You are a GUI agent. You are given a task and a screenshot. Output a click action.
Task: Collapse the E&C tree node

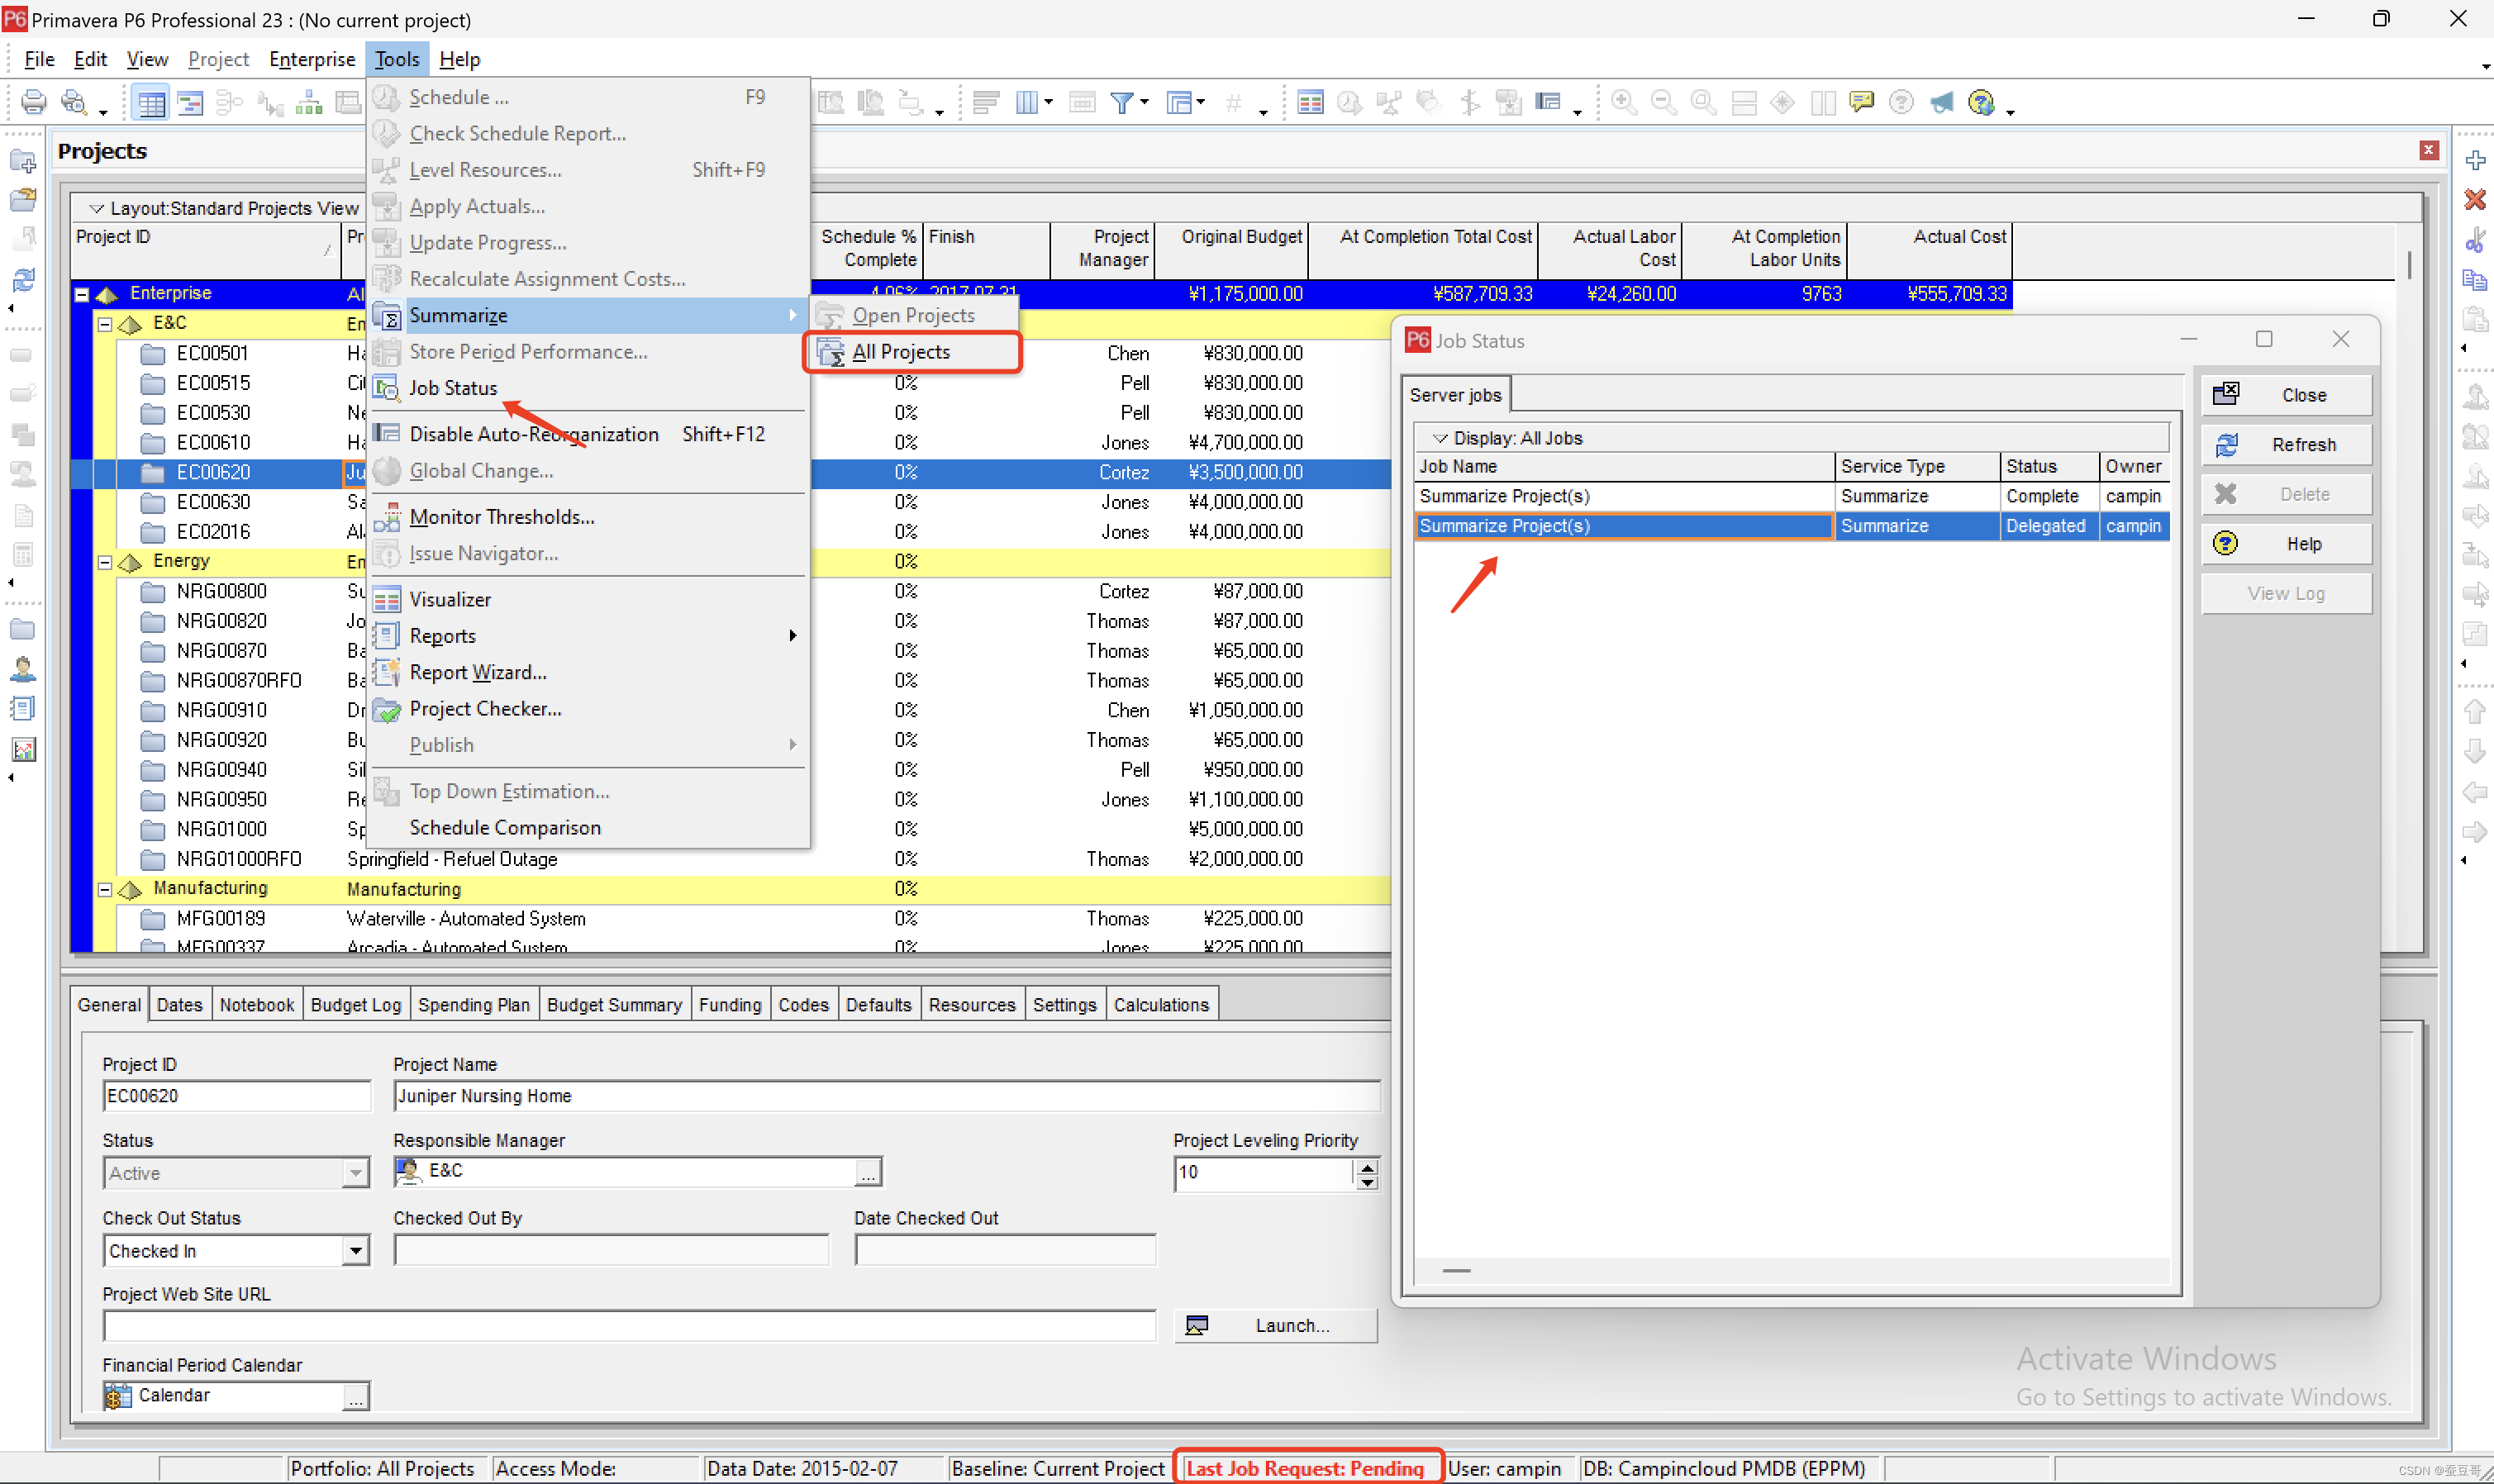pyautogui.click(x=104, y=324)
